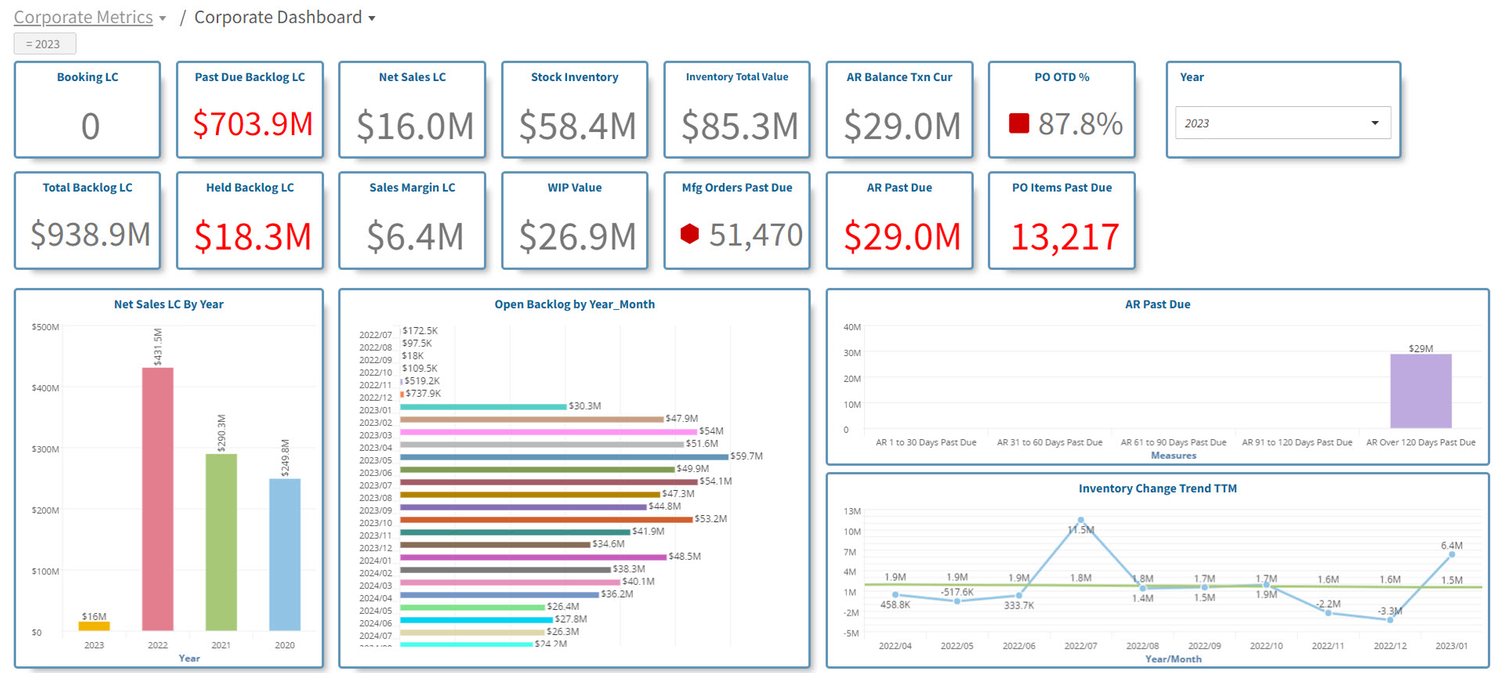Select AR Past Due $29.0M red value
The width and height of the screenshot is (1500, 673).
click(902, 236)
